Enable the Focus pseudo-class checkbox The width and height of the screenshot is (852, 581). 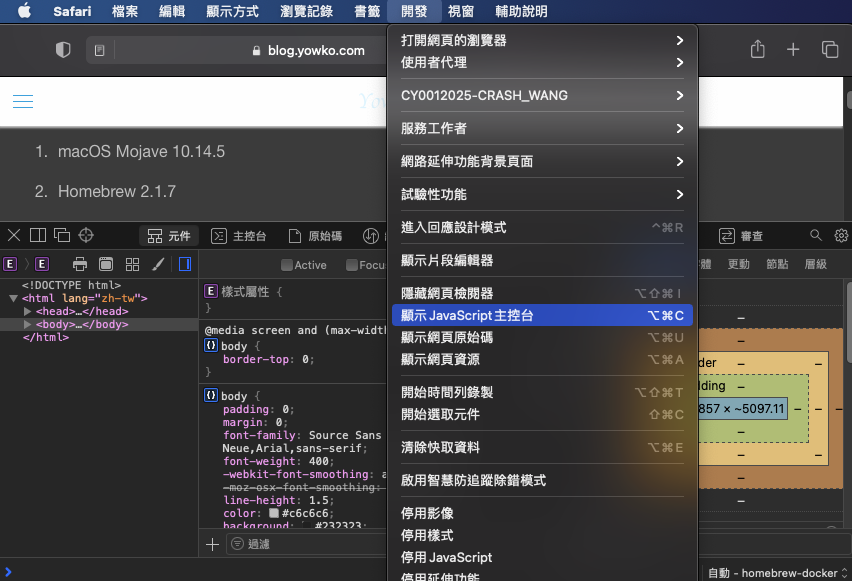point(352,265)
